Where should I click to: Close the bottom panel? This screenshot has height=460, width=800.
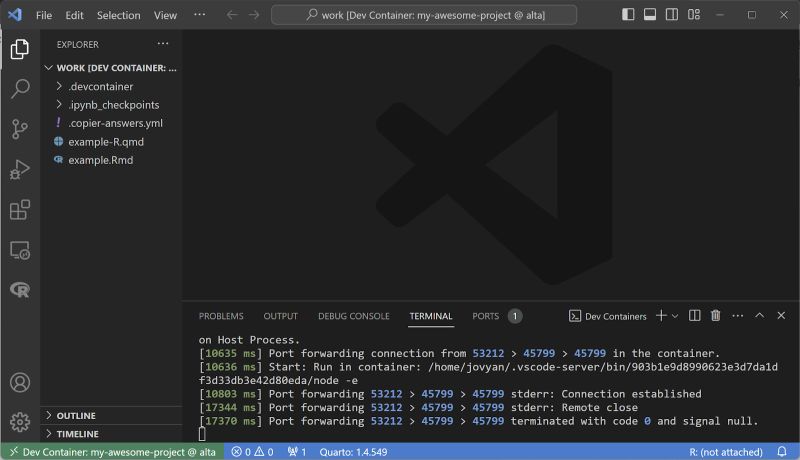[x=781, y=316]
